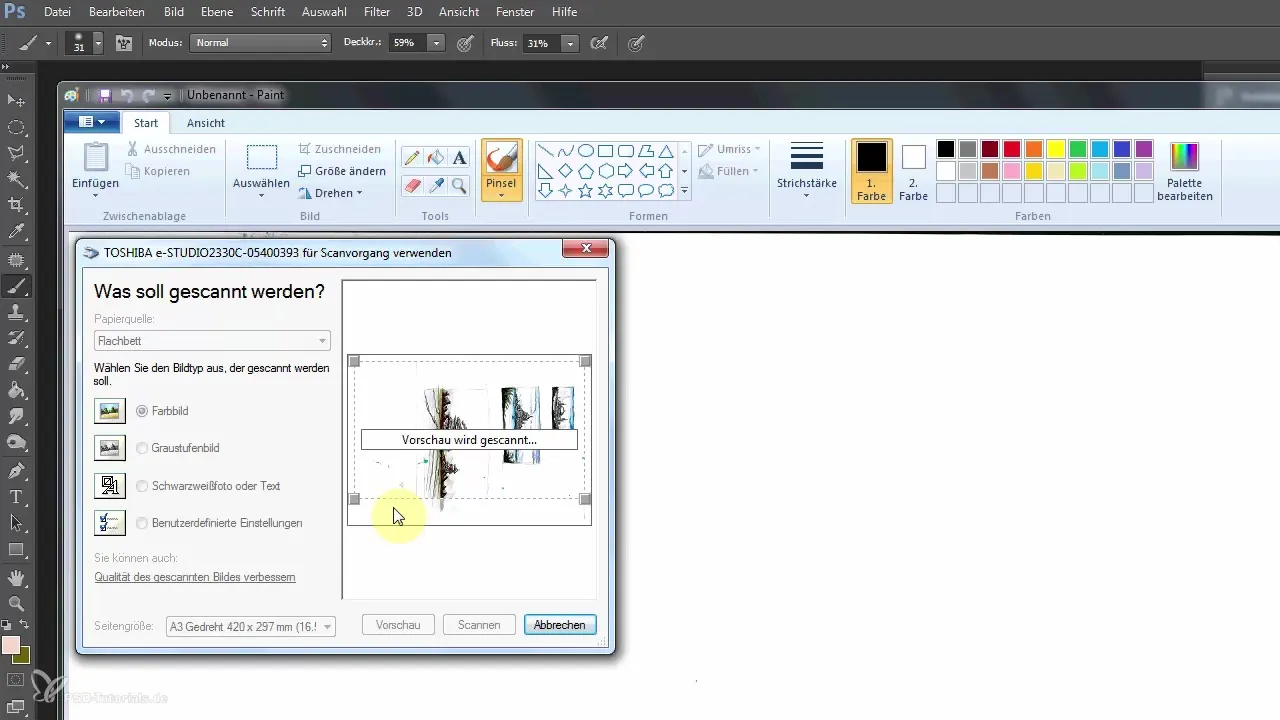
Task: Select Photoshop's Paint Bucket tool
Action: pos(16,391)
